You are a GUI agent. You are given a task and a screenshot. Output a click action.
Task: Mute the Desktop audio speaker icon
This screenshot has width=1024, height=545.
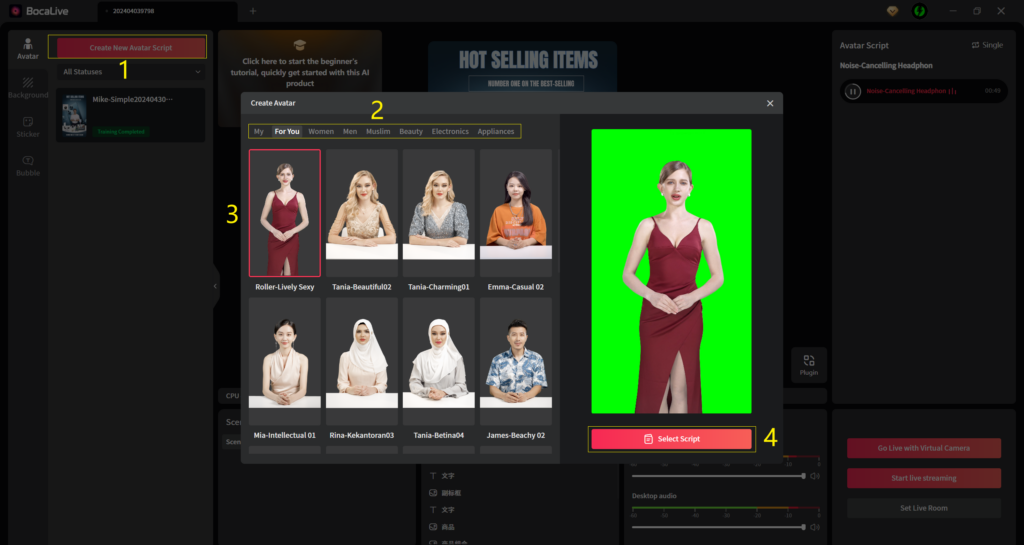click(814, 527)
